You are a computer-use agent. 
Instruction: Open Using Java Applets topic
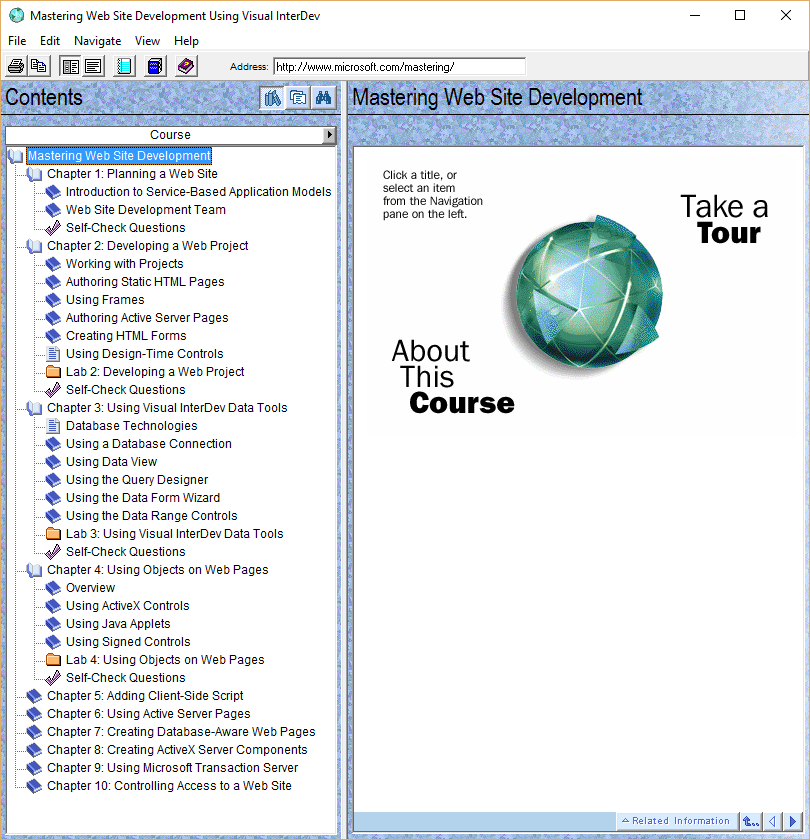(118, 624)
